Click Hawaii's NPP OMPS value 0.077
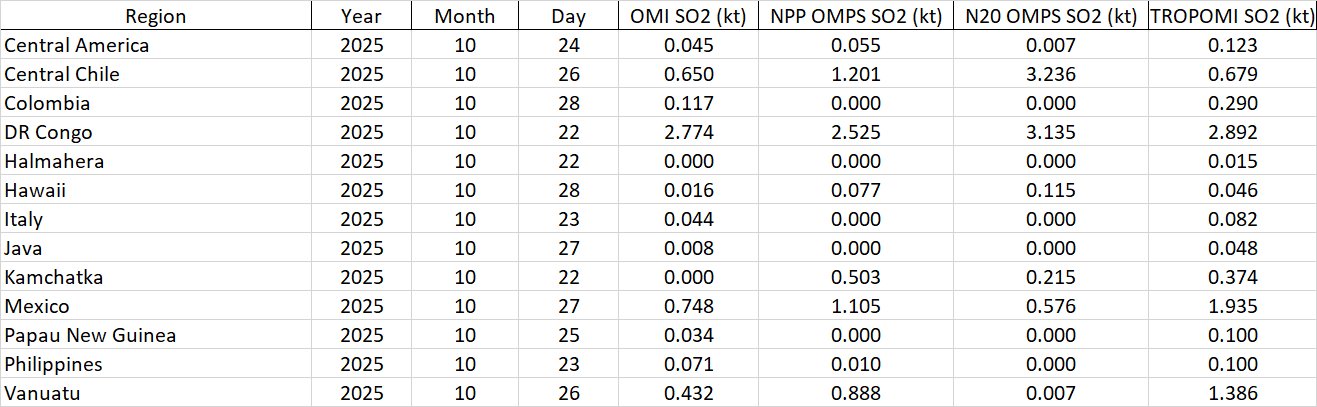Image resolution: width=1317 pixels, height=407 pixels. [x=850, y=190]
